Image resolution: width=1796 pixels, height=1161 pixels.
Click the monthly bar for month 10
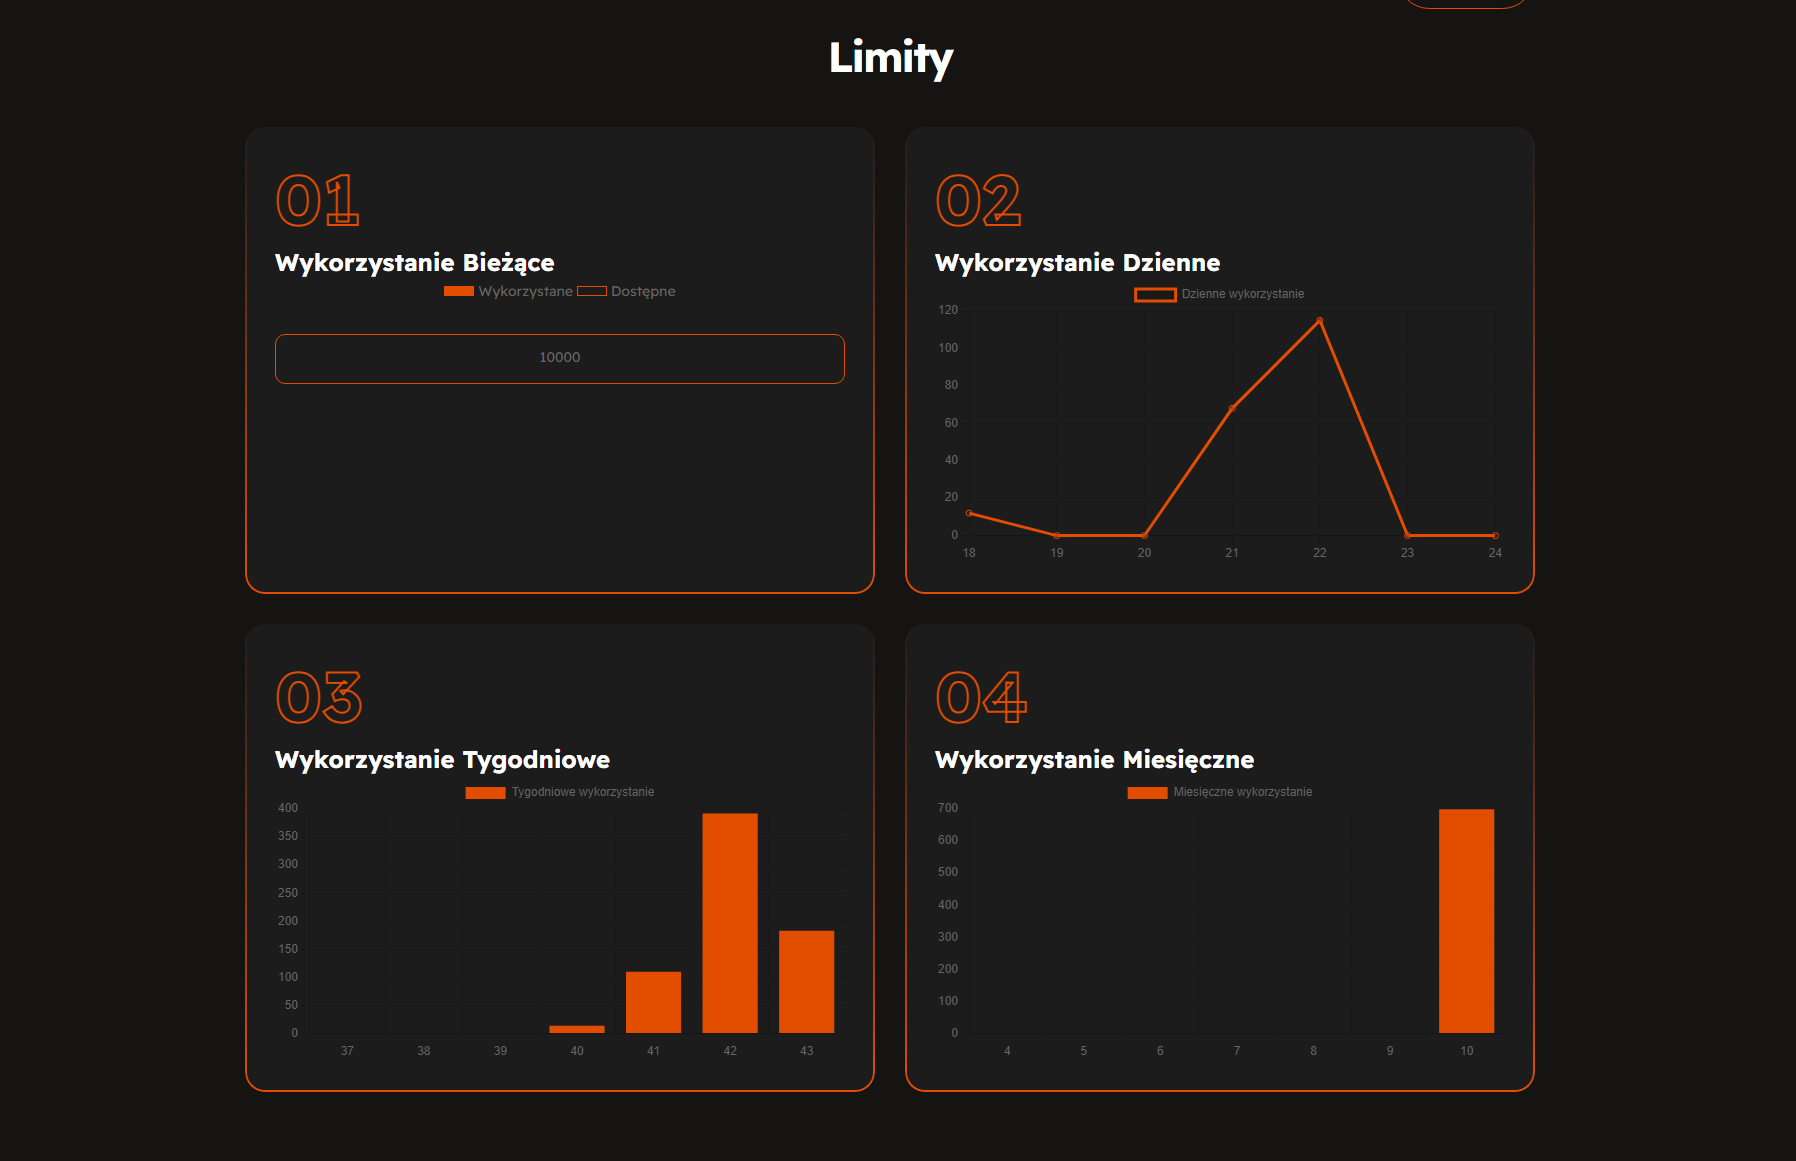click(1467, 921)
